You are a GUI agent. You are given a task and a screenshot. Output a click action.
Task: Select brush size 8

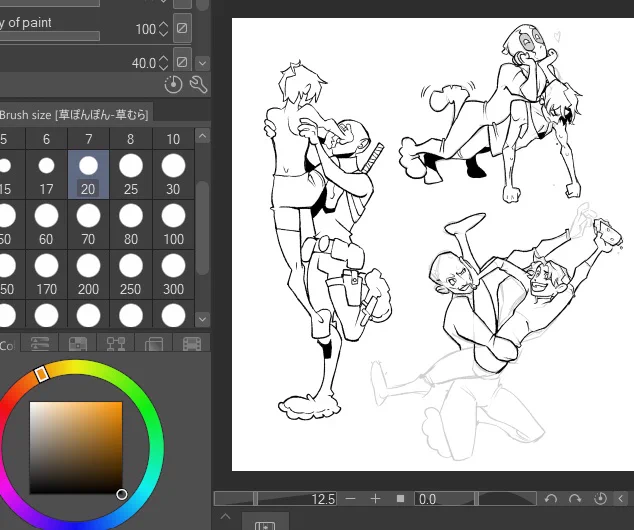[x=130, y=139]
